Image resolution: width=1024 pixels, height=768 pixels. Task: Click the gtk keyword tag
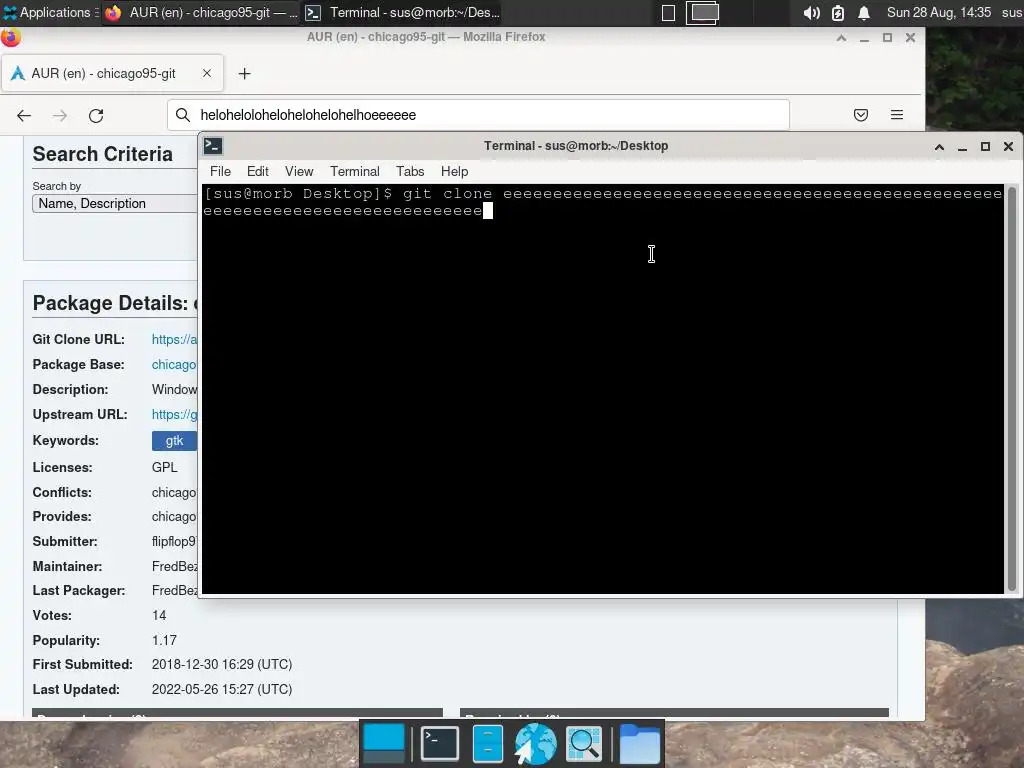click(174, 441)
